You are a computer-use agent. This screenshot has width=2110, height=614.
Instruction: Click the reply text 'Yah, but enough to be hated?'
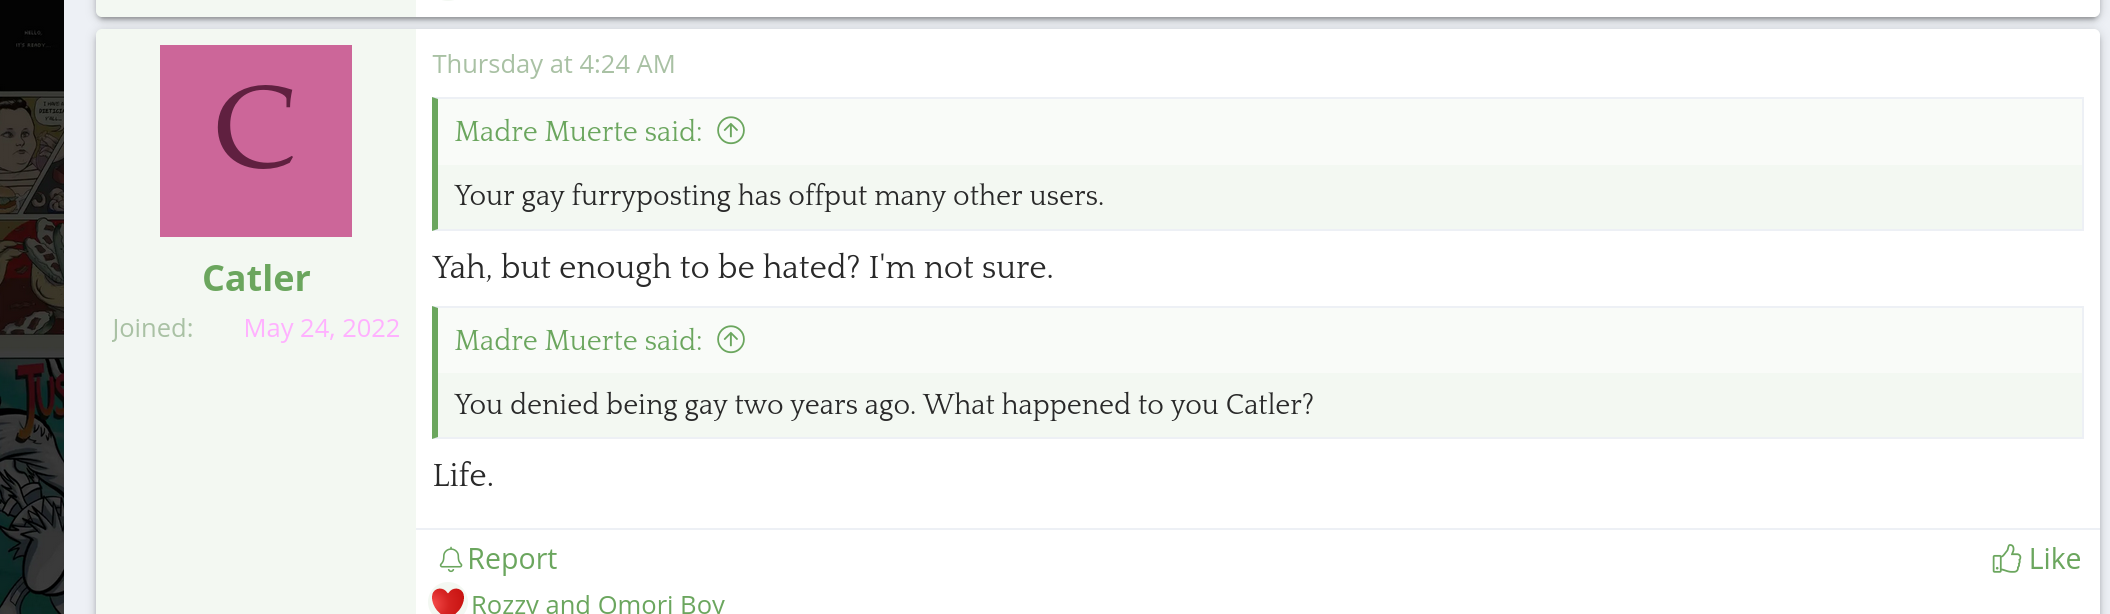[742, 267]
